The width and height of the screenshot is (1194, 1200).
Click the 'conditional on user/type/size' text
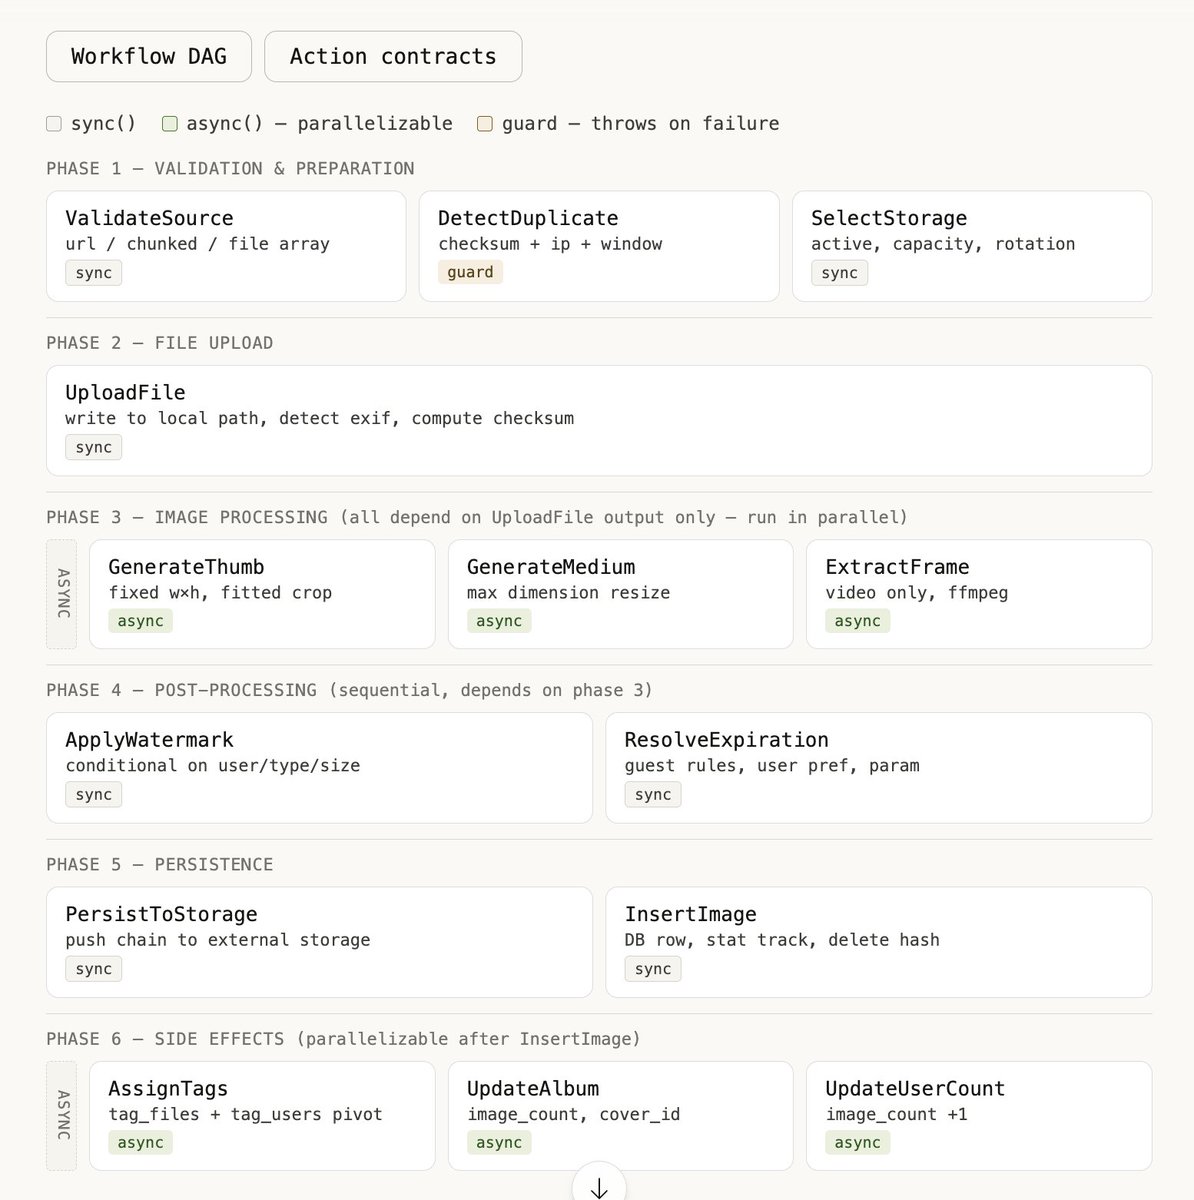click(213, 766)
